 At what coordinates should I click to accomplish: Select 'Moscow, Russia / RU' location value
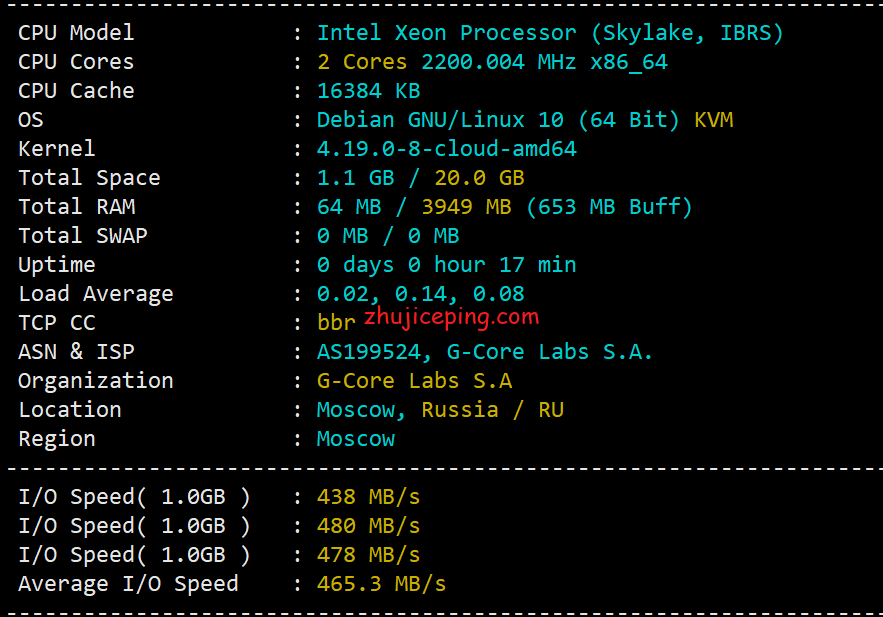pos(440,410)
